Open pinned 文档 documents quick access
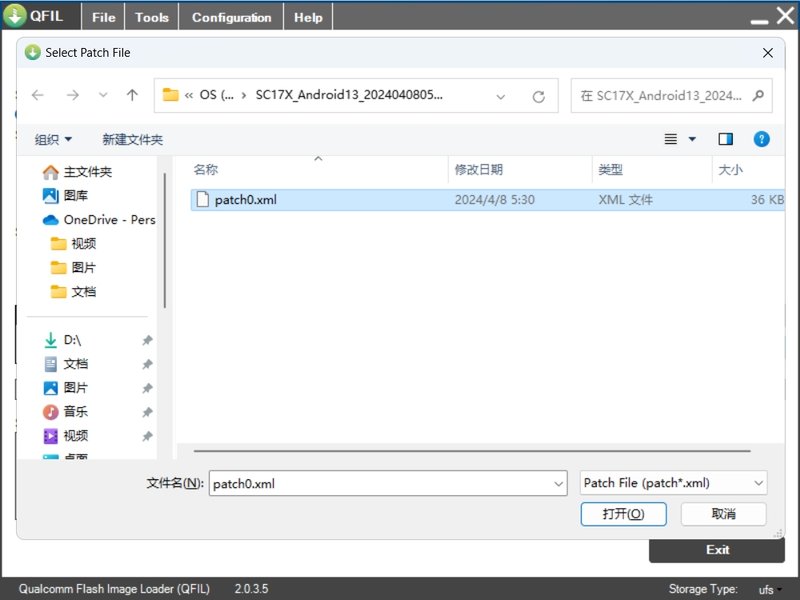This screenshot has width=800, height=600. (x=66, y=364)
